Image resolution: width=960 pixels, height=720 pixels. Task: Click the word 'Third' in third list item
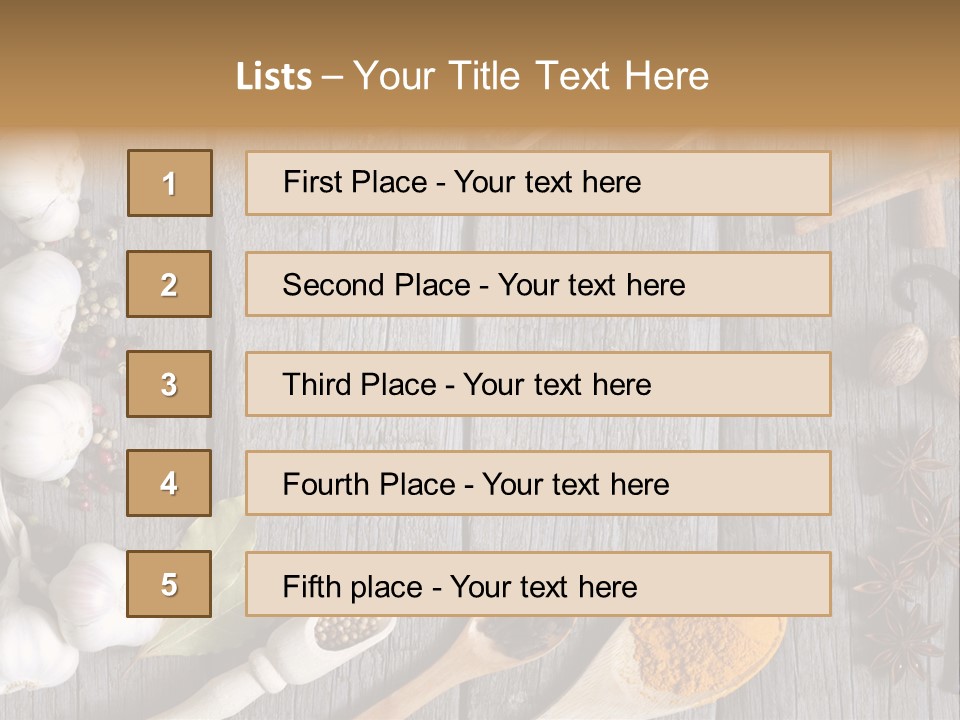[x=317, y=384]
